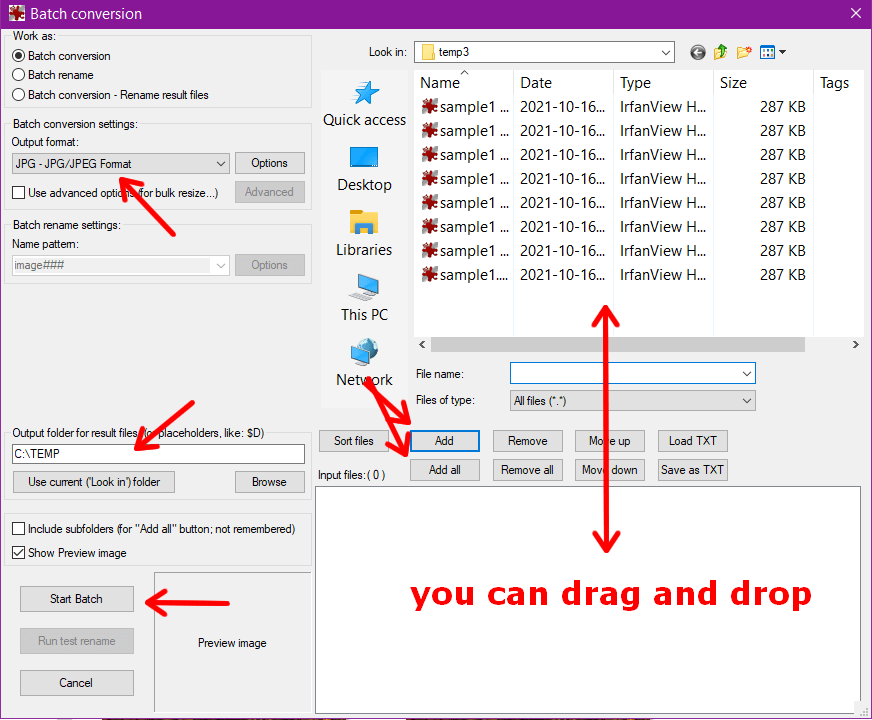Create a new folder icon

tap(744, 52)
